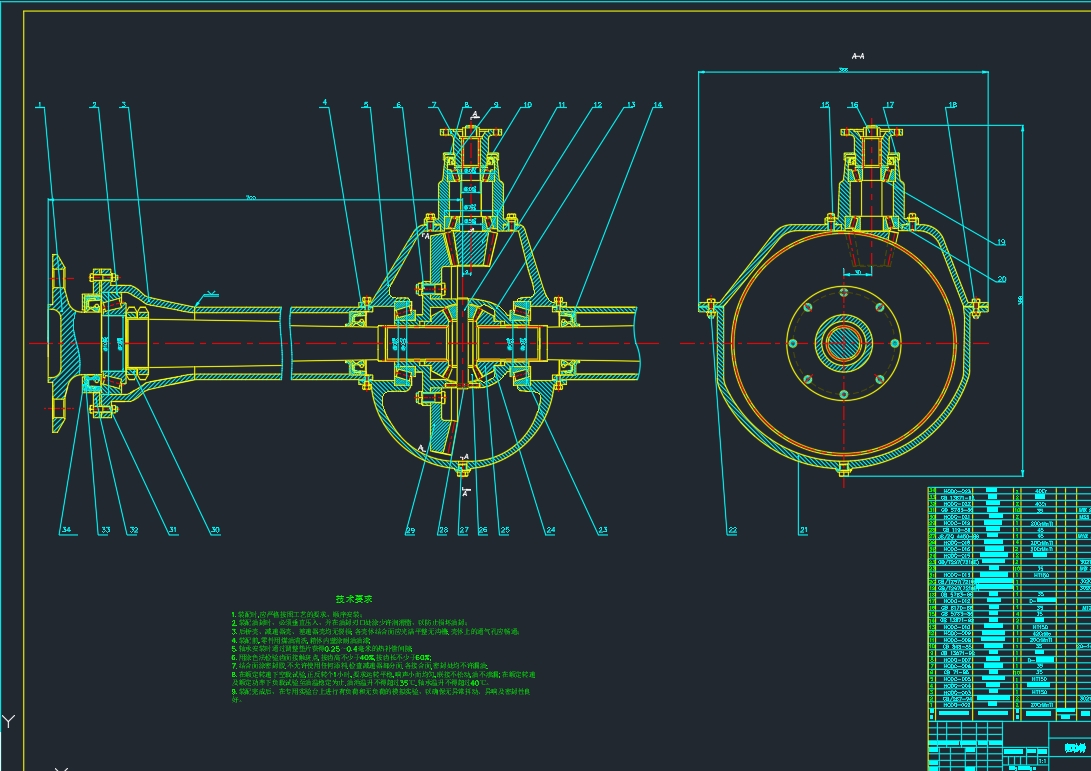The image size is (1091, 771).
Task: Click the center hub bore in the A-A view
Action: (845, 343)
